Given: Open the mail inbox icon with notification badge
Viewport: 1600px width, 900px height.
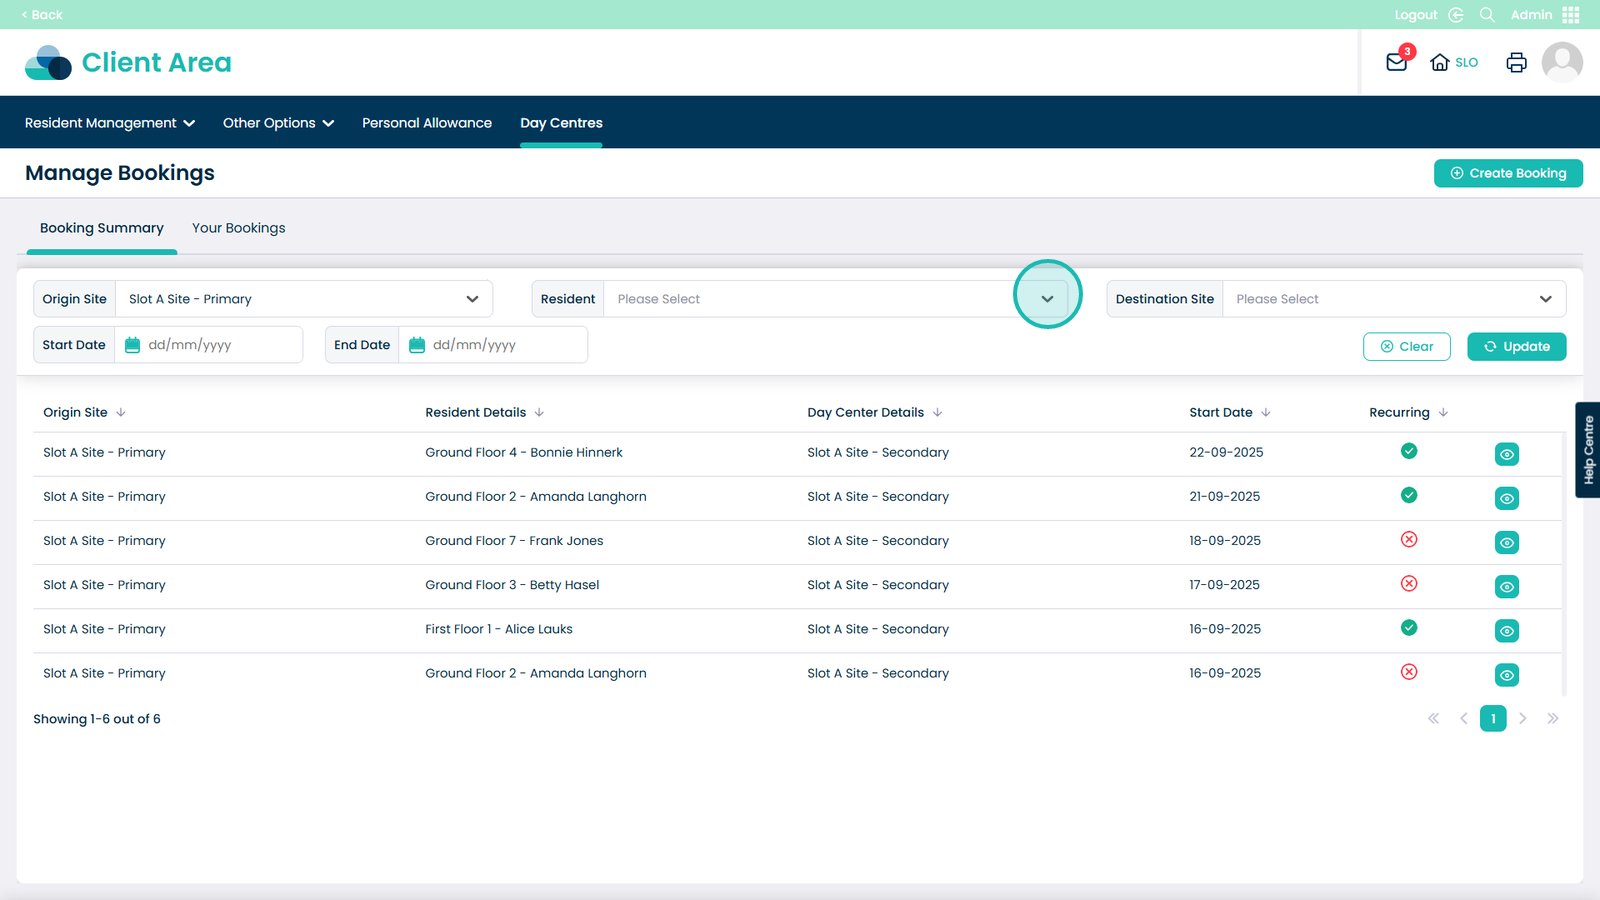Looking at the screenshot, I should 1397,62.
